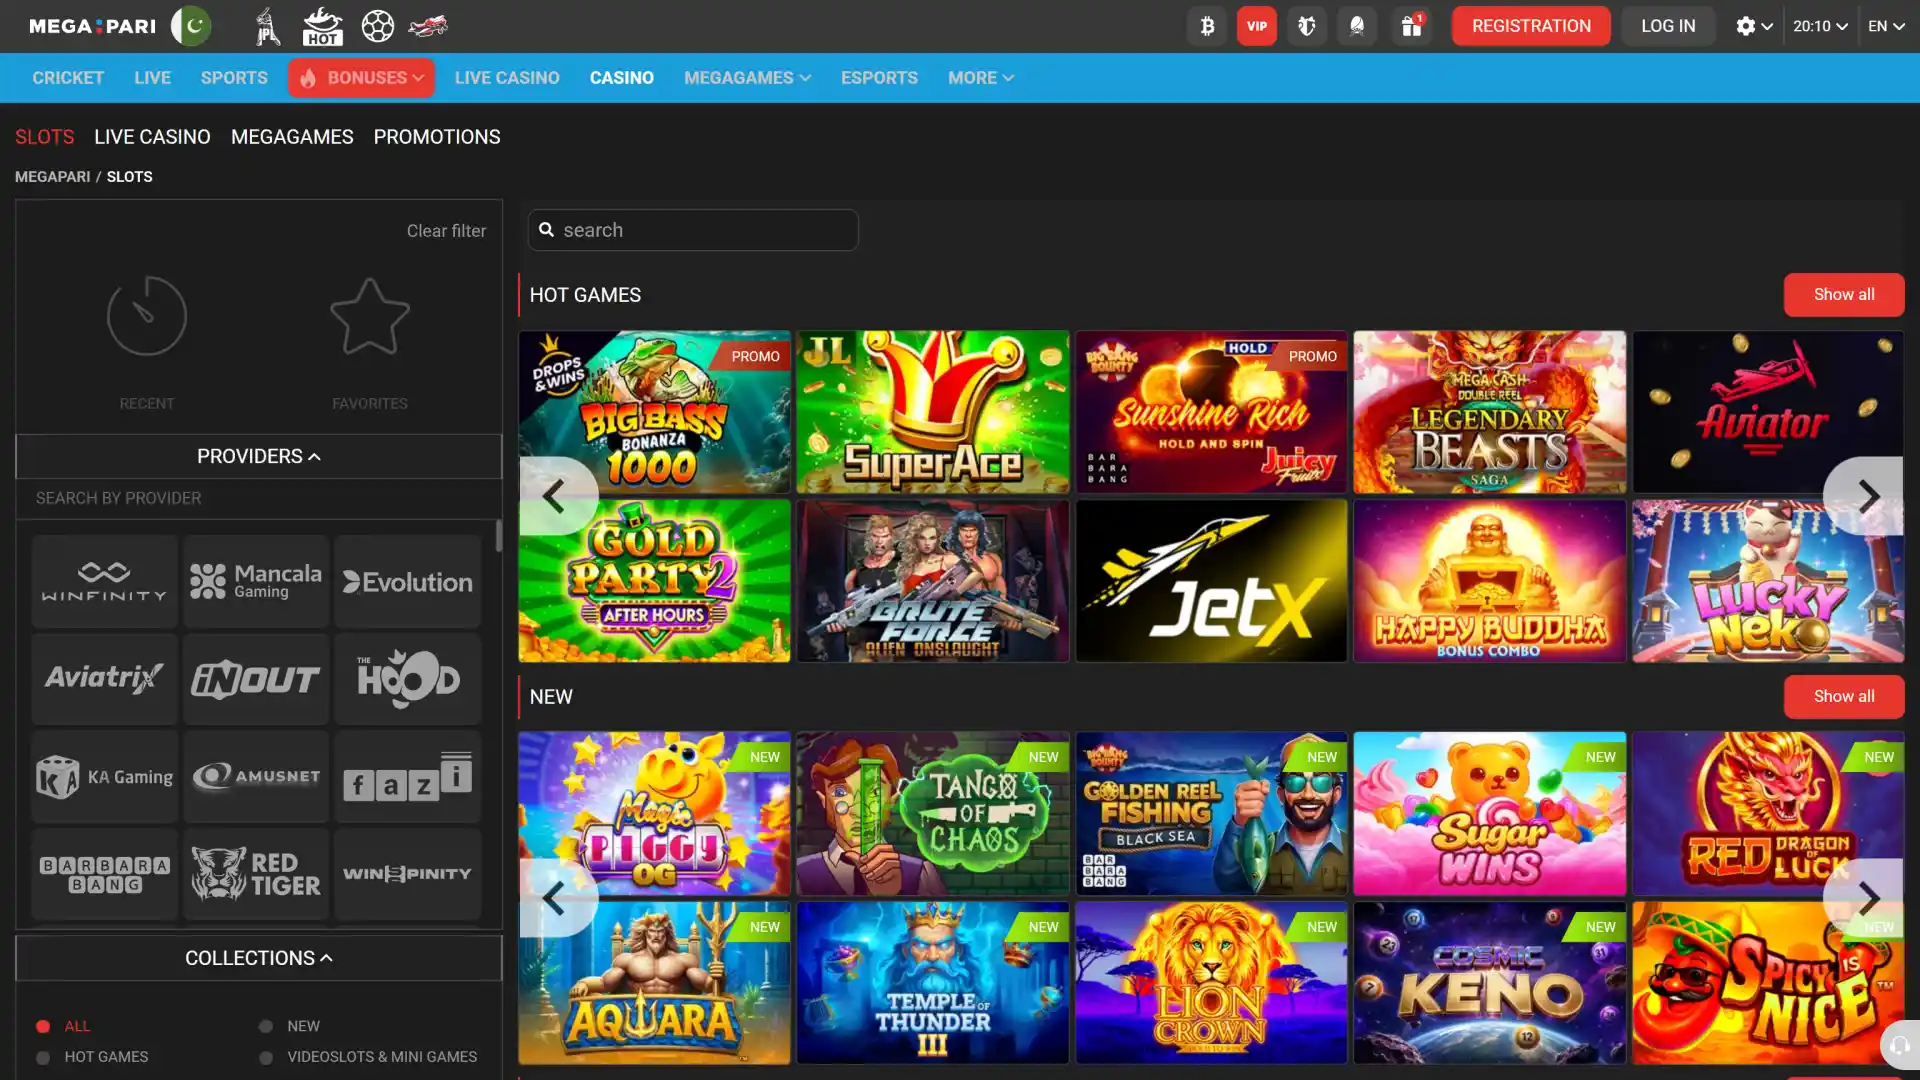Screen dimensions: 1920x1080
Task: Open the LIVE nav item
Action: click(152, 78)
